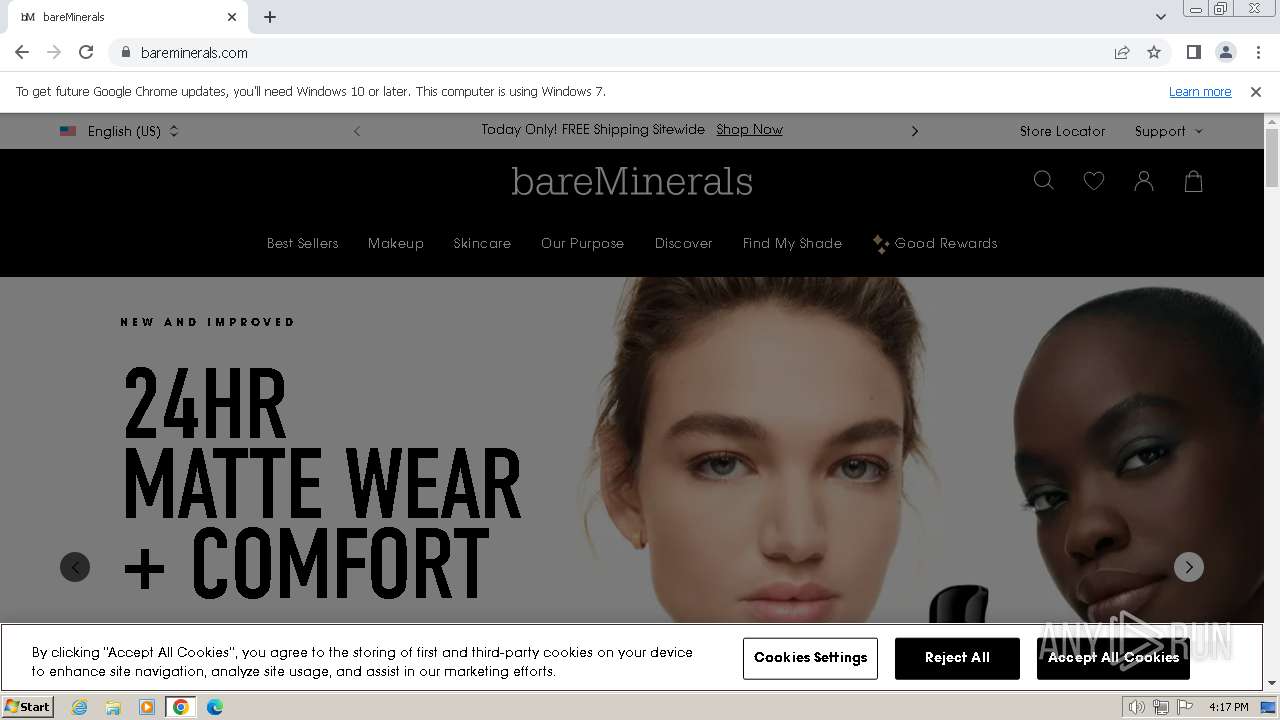This screenshot has height=720, width=1280.
Task: Open the browser side panel icon
Action: tap(1193, 52)
